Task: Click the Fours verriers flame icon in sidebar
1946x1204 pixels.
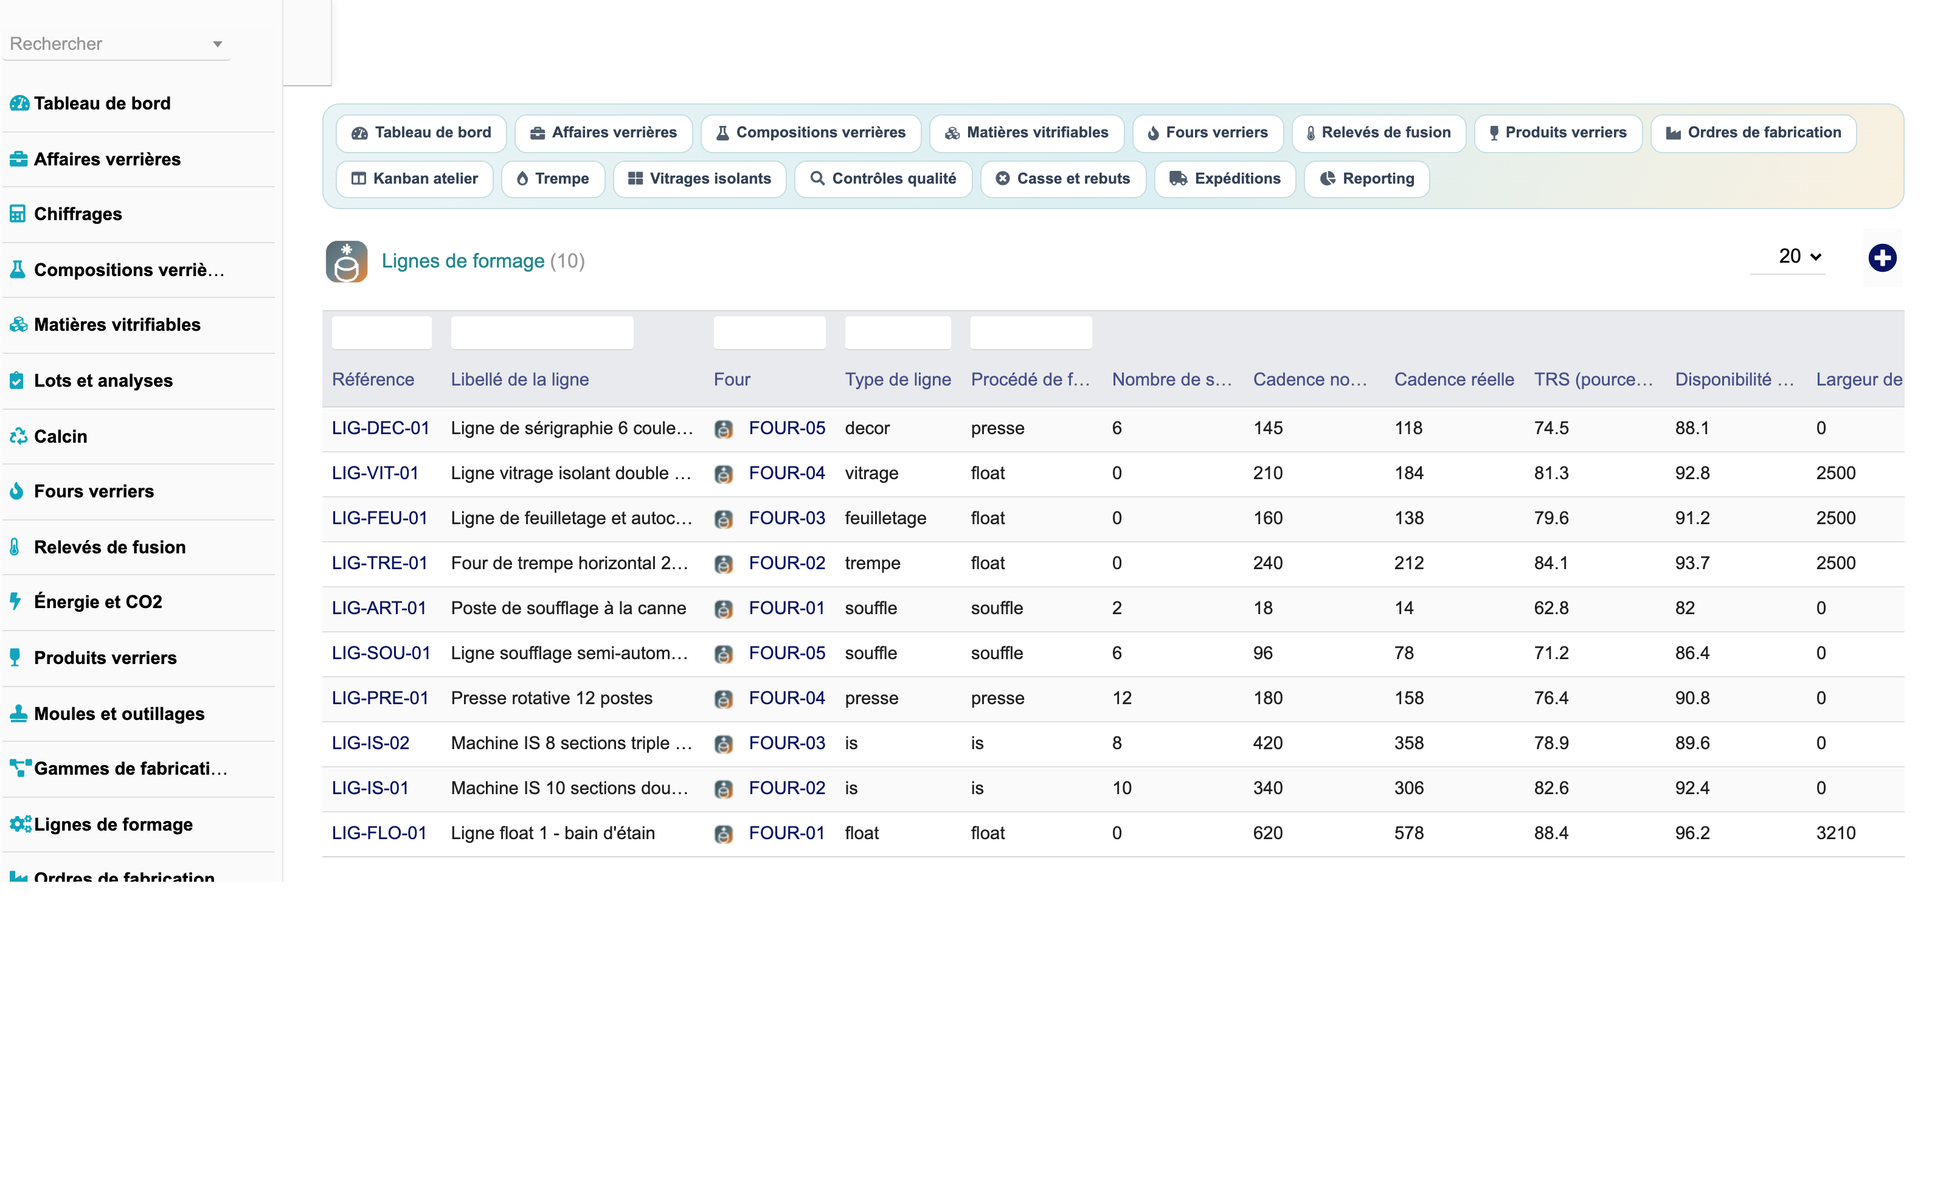Action: coord(17,491)
